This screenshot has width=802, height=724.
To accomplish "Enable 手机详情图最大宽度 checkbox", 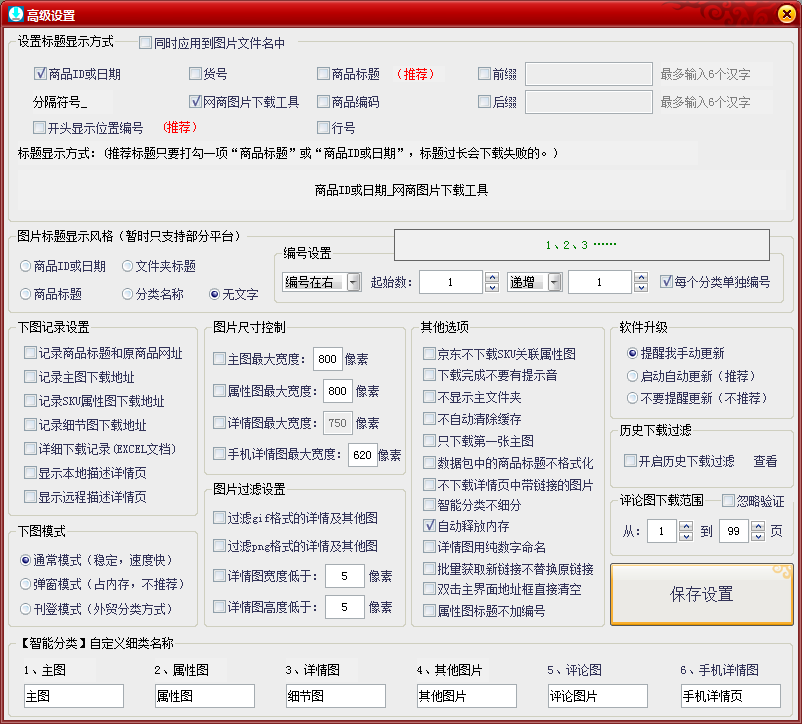I will tap(219, 454).
